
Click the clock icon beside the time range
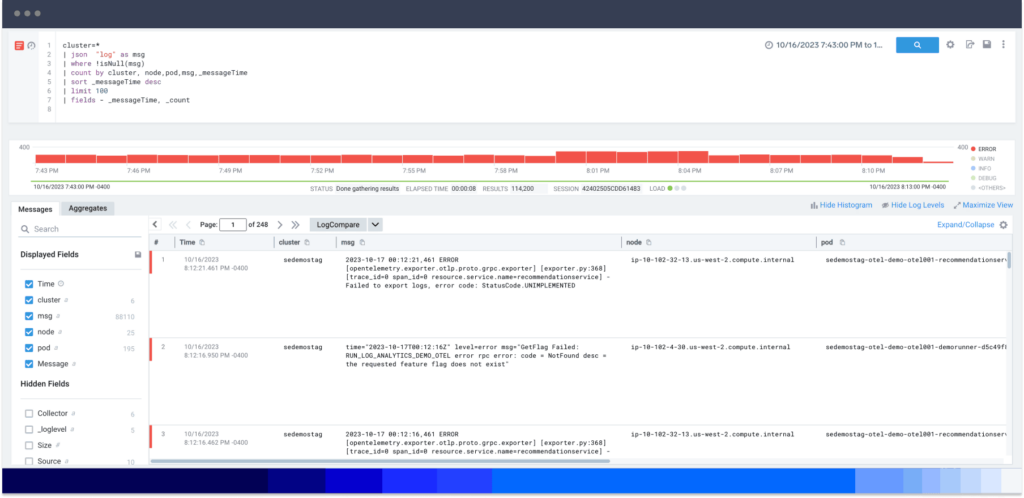coord(769,45)
